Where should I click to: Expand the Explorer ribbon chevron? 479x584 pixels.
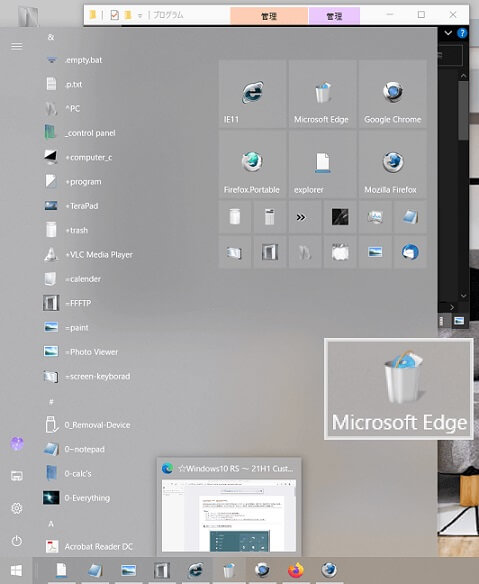click(x=448, y=33)
